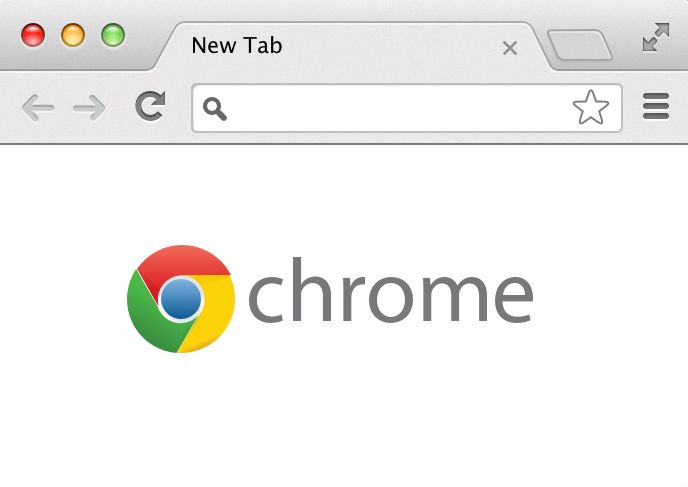
Task: Click the gray chrome wordmark text
Action: point(391,290)
